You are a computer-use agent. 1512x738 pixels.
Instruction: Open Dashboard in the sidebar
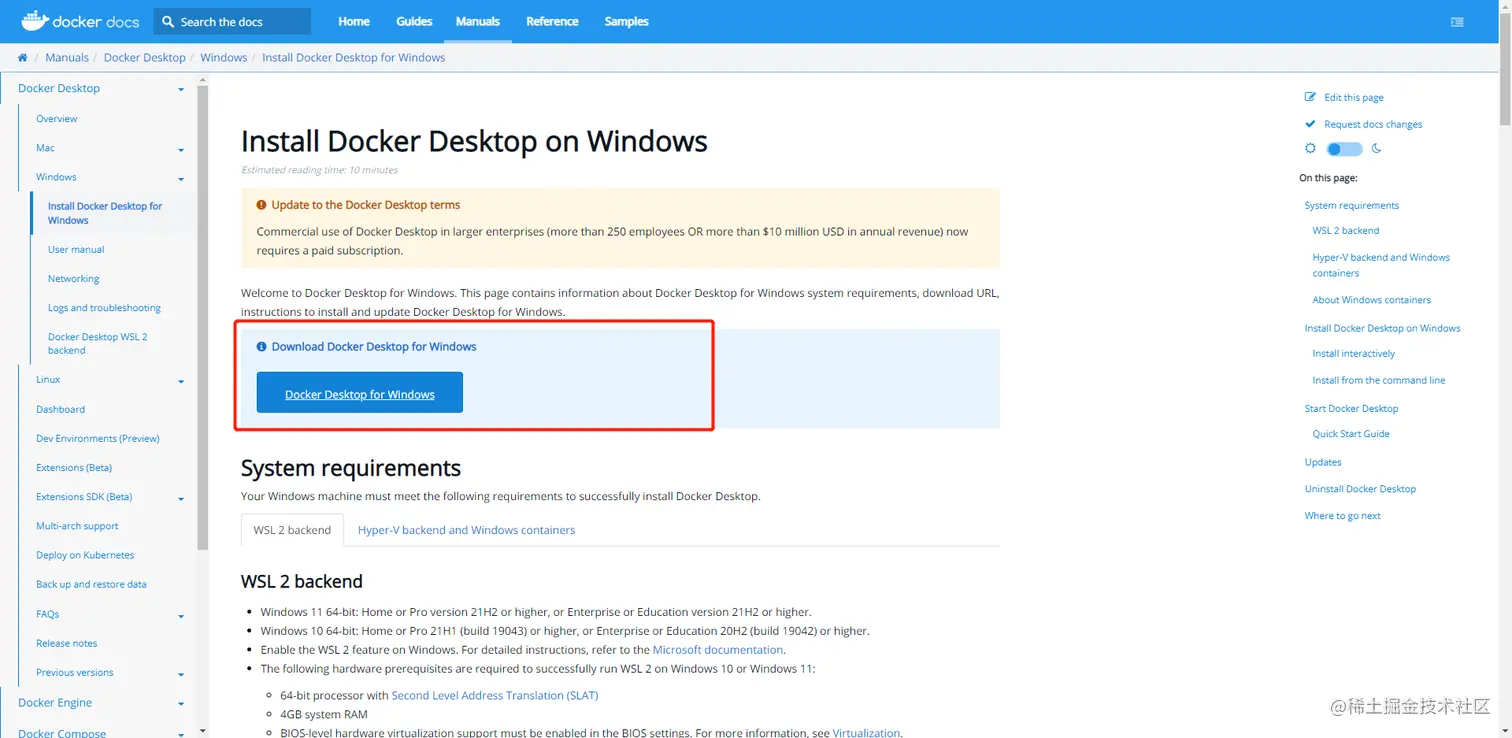pos(60,410)
